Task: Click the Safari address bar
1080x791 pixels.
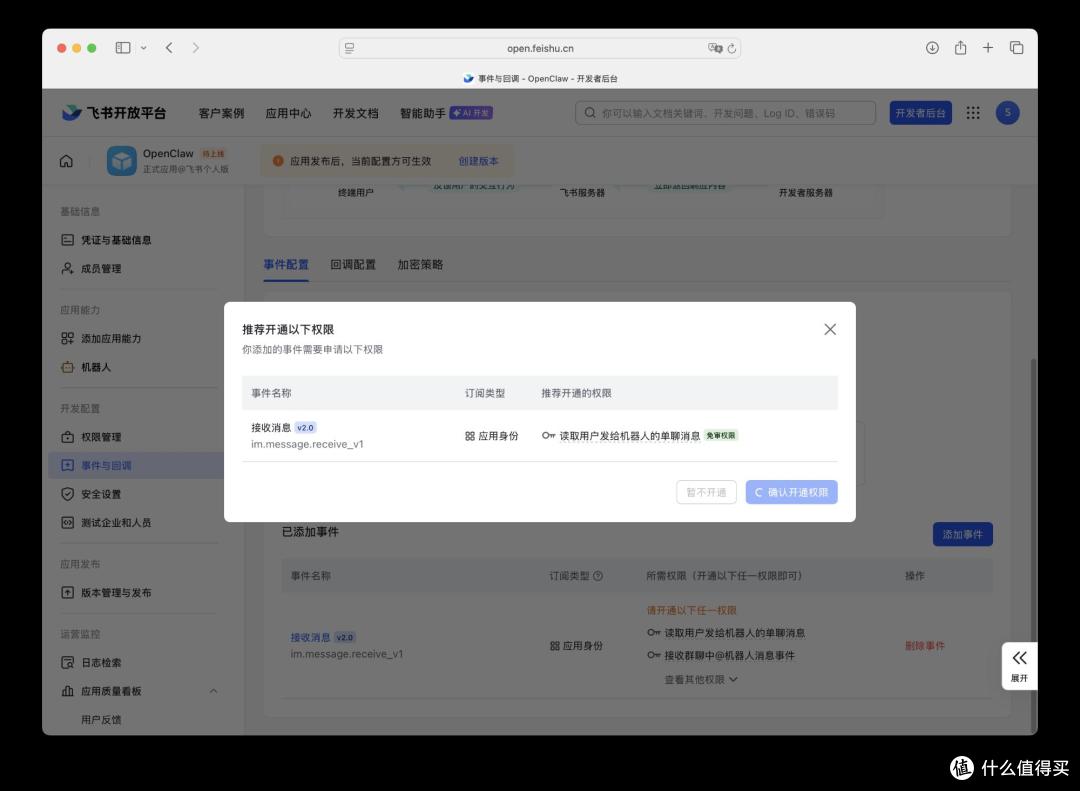Action: 539,48
